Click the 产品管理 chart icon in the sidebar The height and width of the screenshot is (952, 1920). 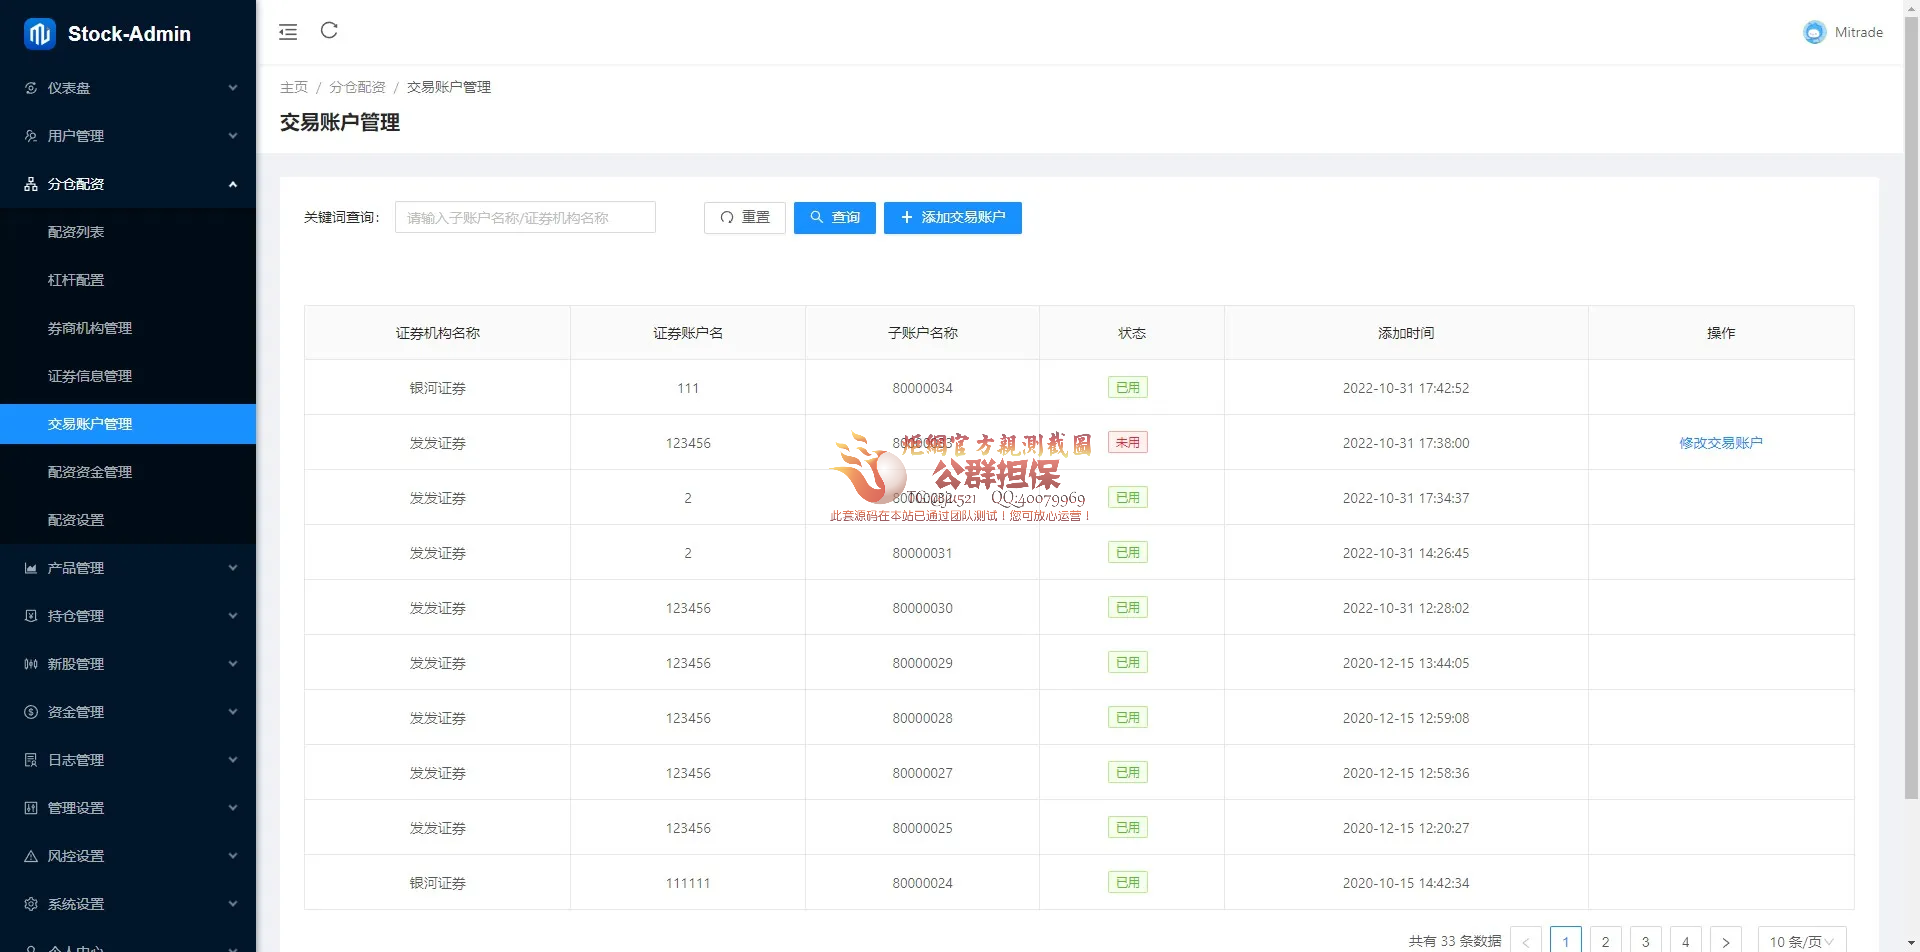point(31,568)
